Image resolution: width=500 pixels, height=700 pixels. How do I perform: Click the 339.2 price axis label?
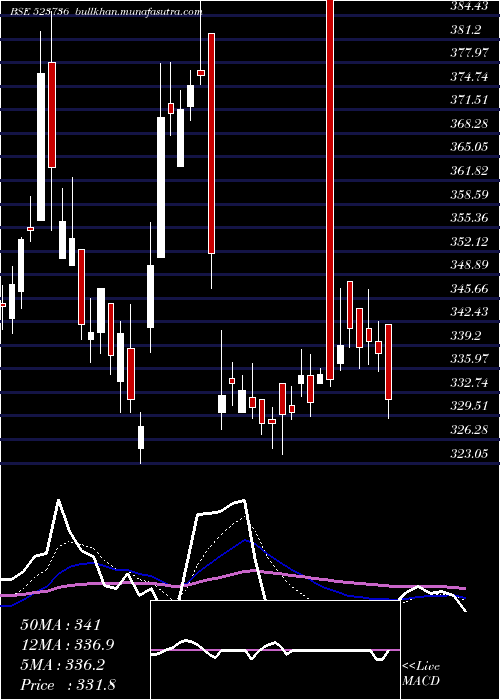click(x=466, y=336)
